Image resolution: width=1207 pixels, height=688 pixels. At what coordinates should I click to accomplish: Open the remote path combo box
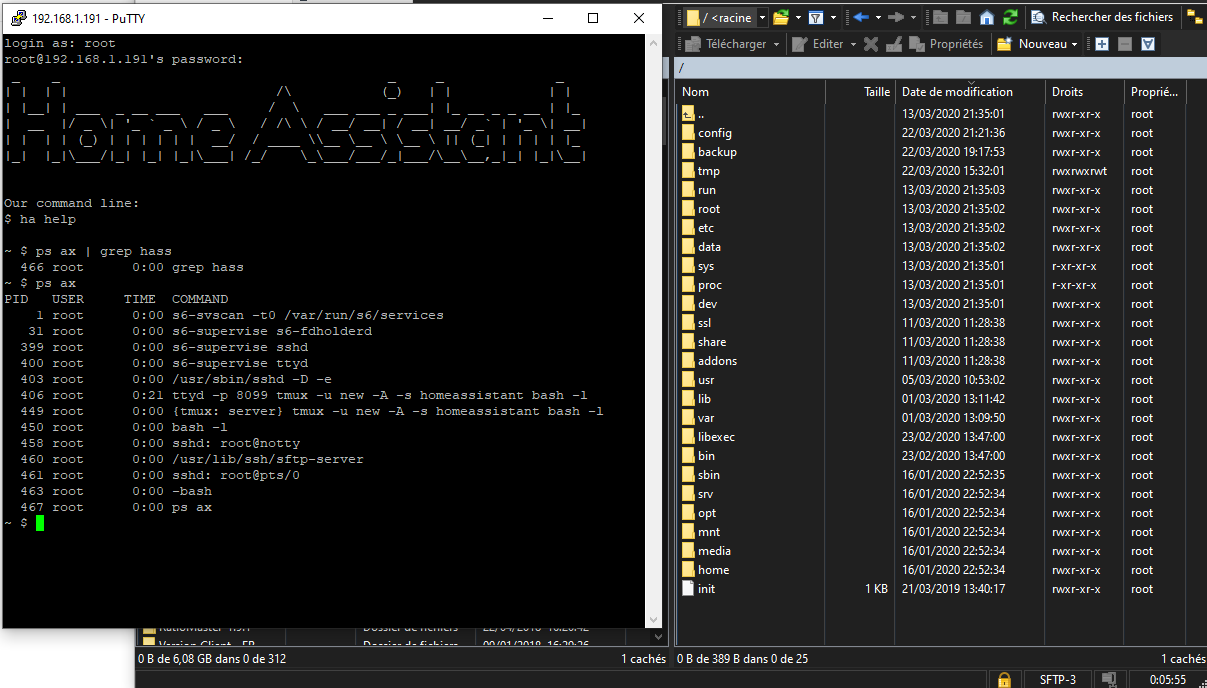[726, 17]
